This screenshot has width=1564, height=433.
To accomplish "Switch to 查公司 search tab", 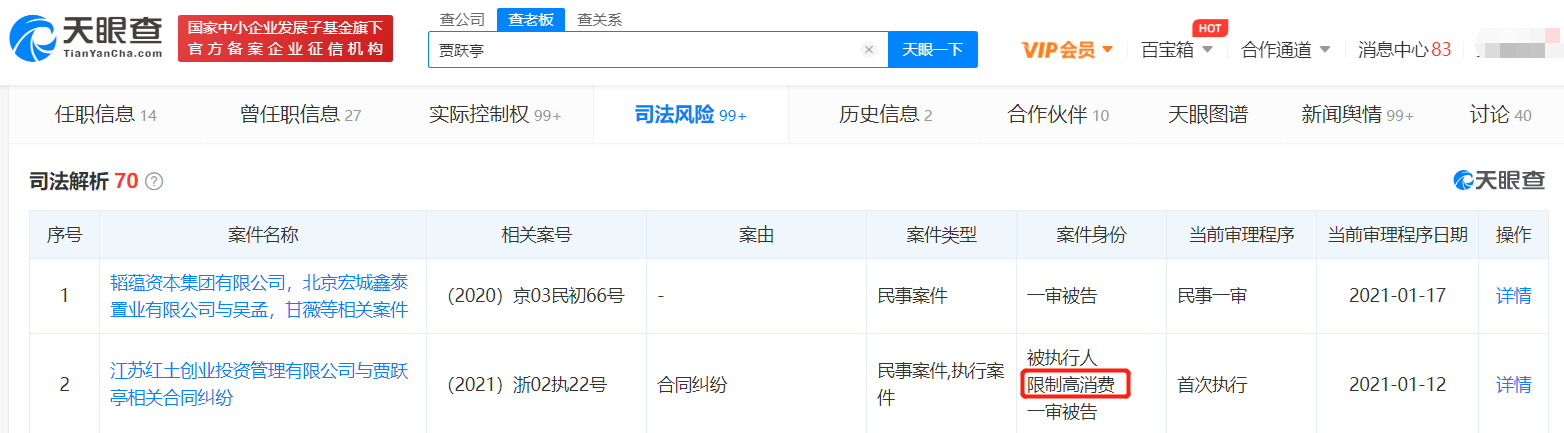I will 462,19.
